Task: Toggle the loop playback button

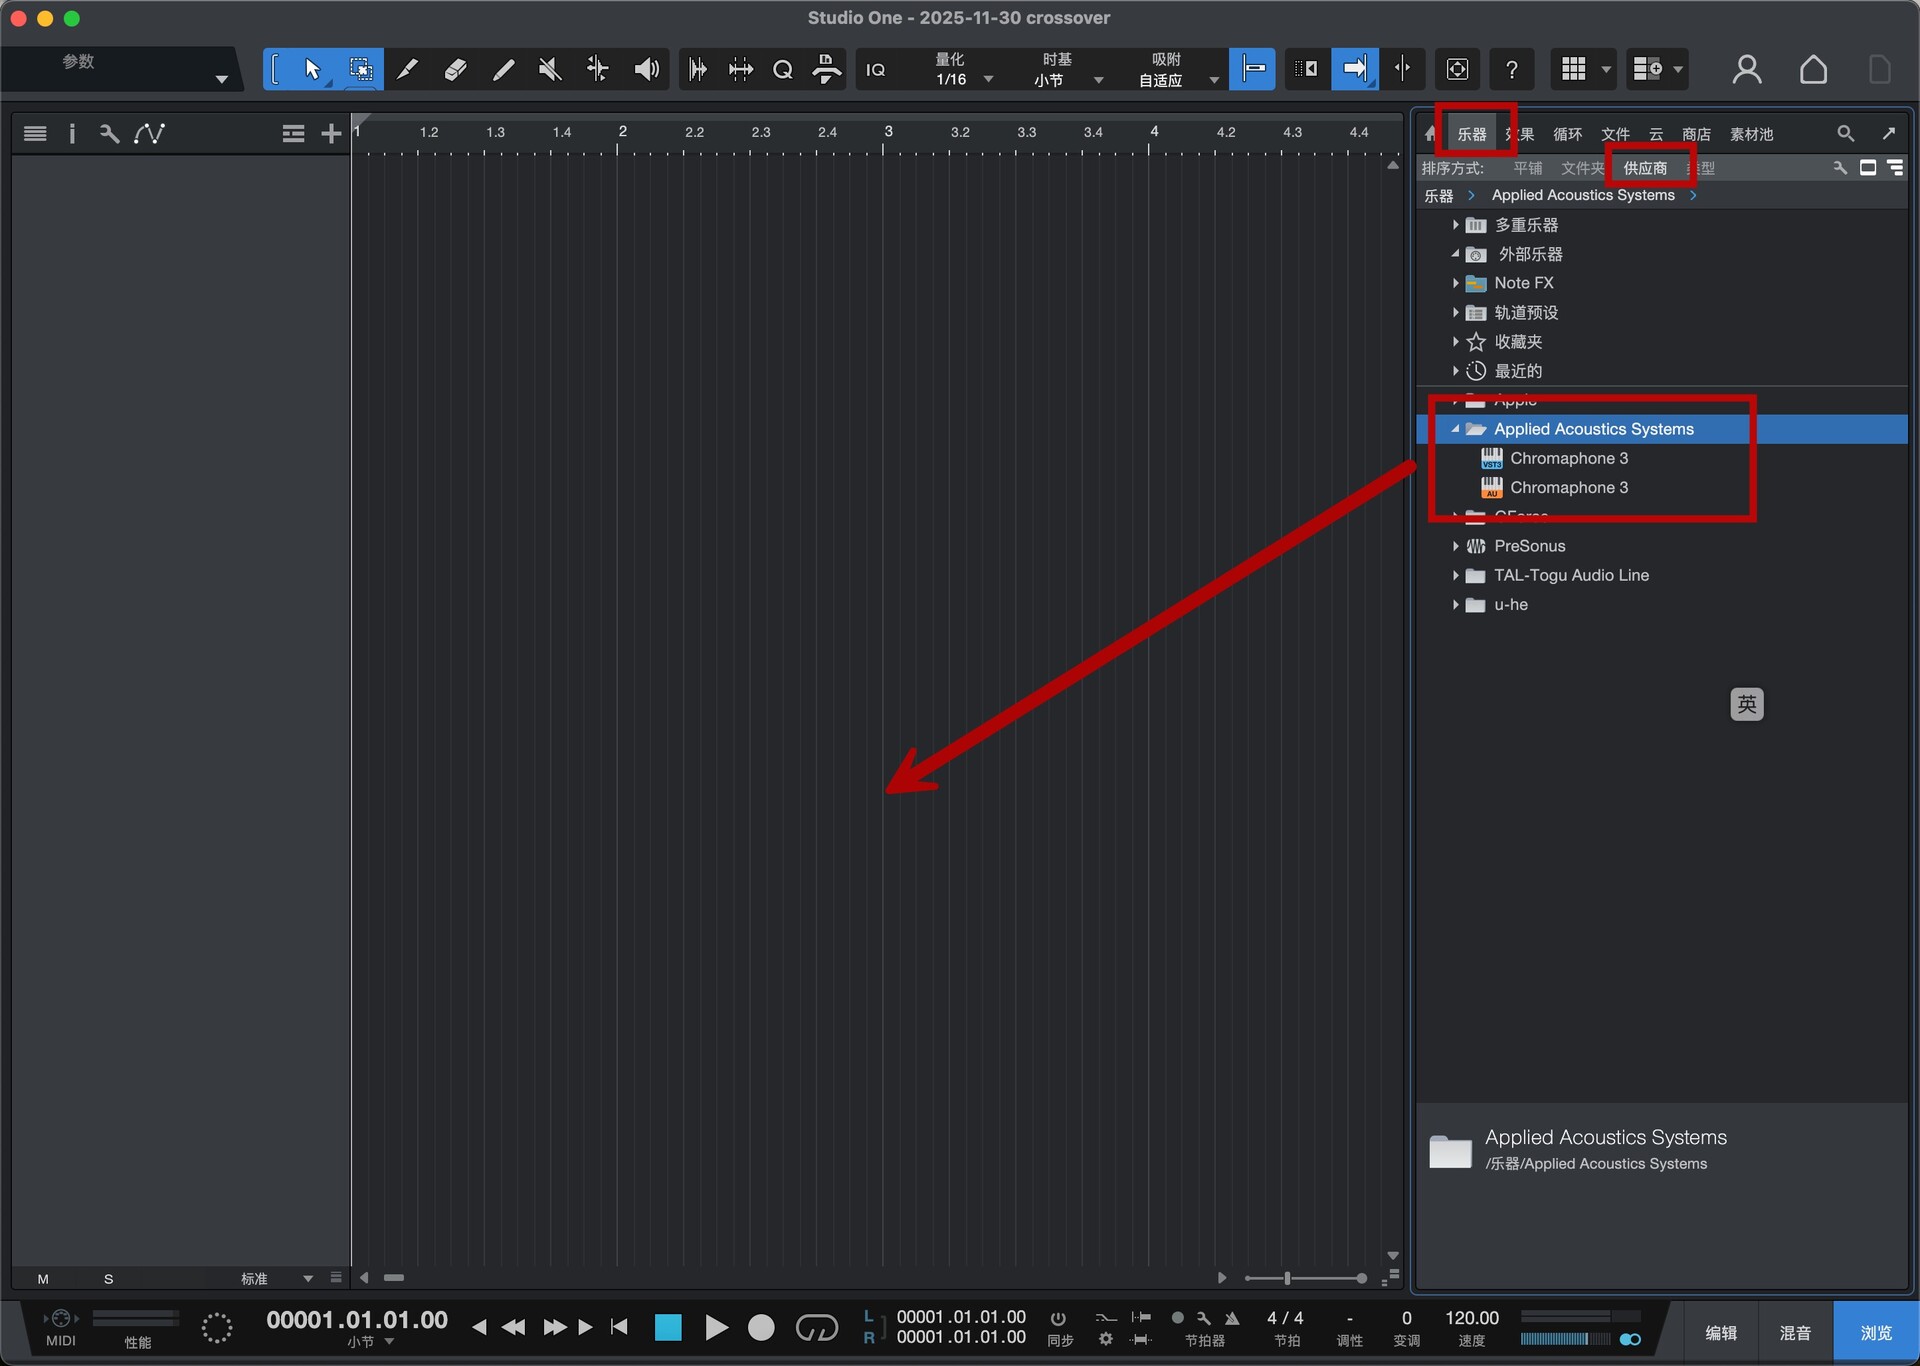Action: 816,1327
